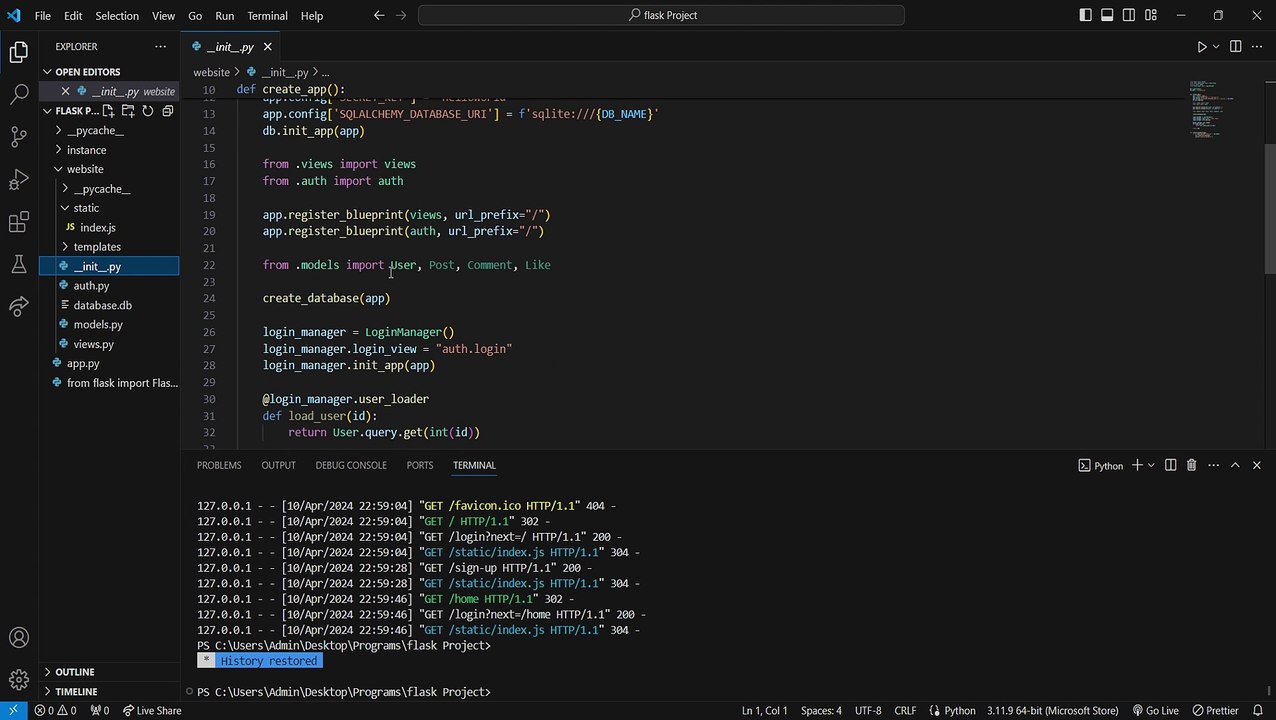This screenshot has width=1276, height=720.
Task: Maximize the terminal panel size
Action: click(1235, 465)
